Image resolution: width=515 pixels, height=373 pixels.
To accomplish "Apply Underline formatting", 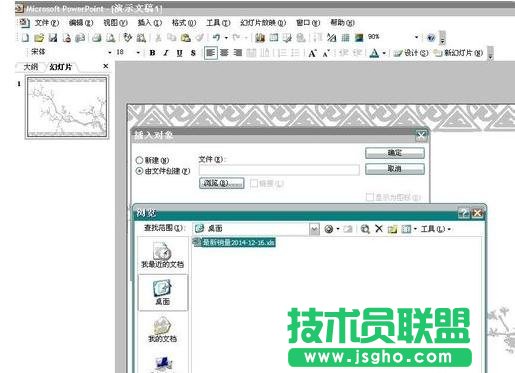I will click(180, 53).
